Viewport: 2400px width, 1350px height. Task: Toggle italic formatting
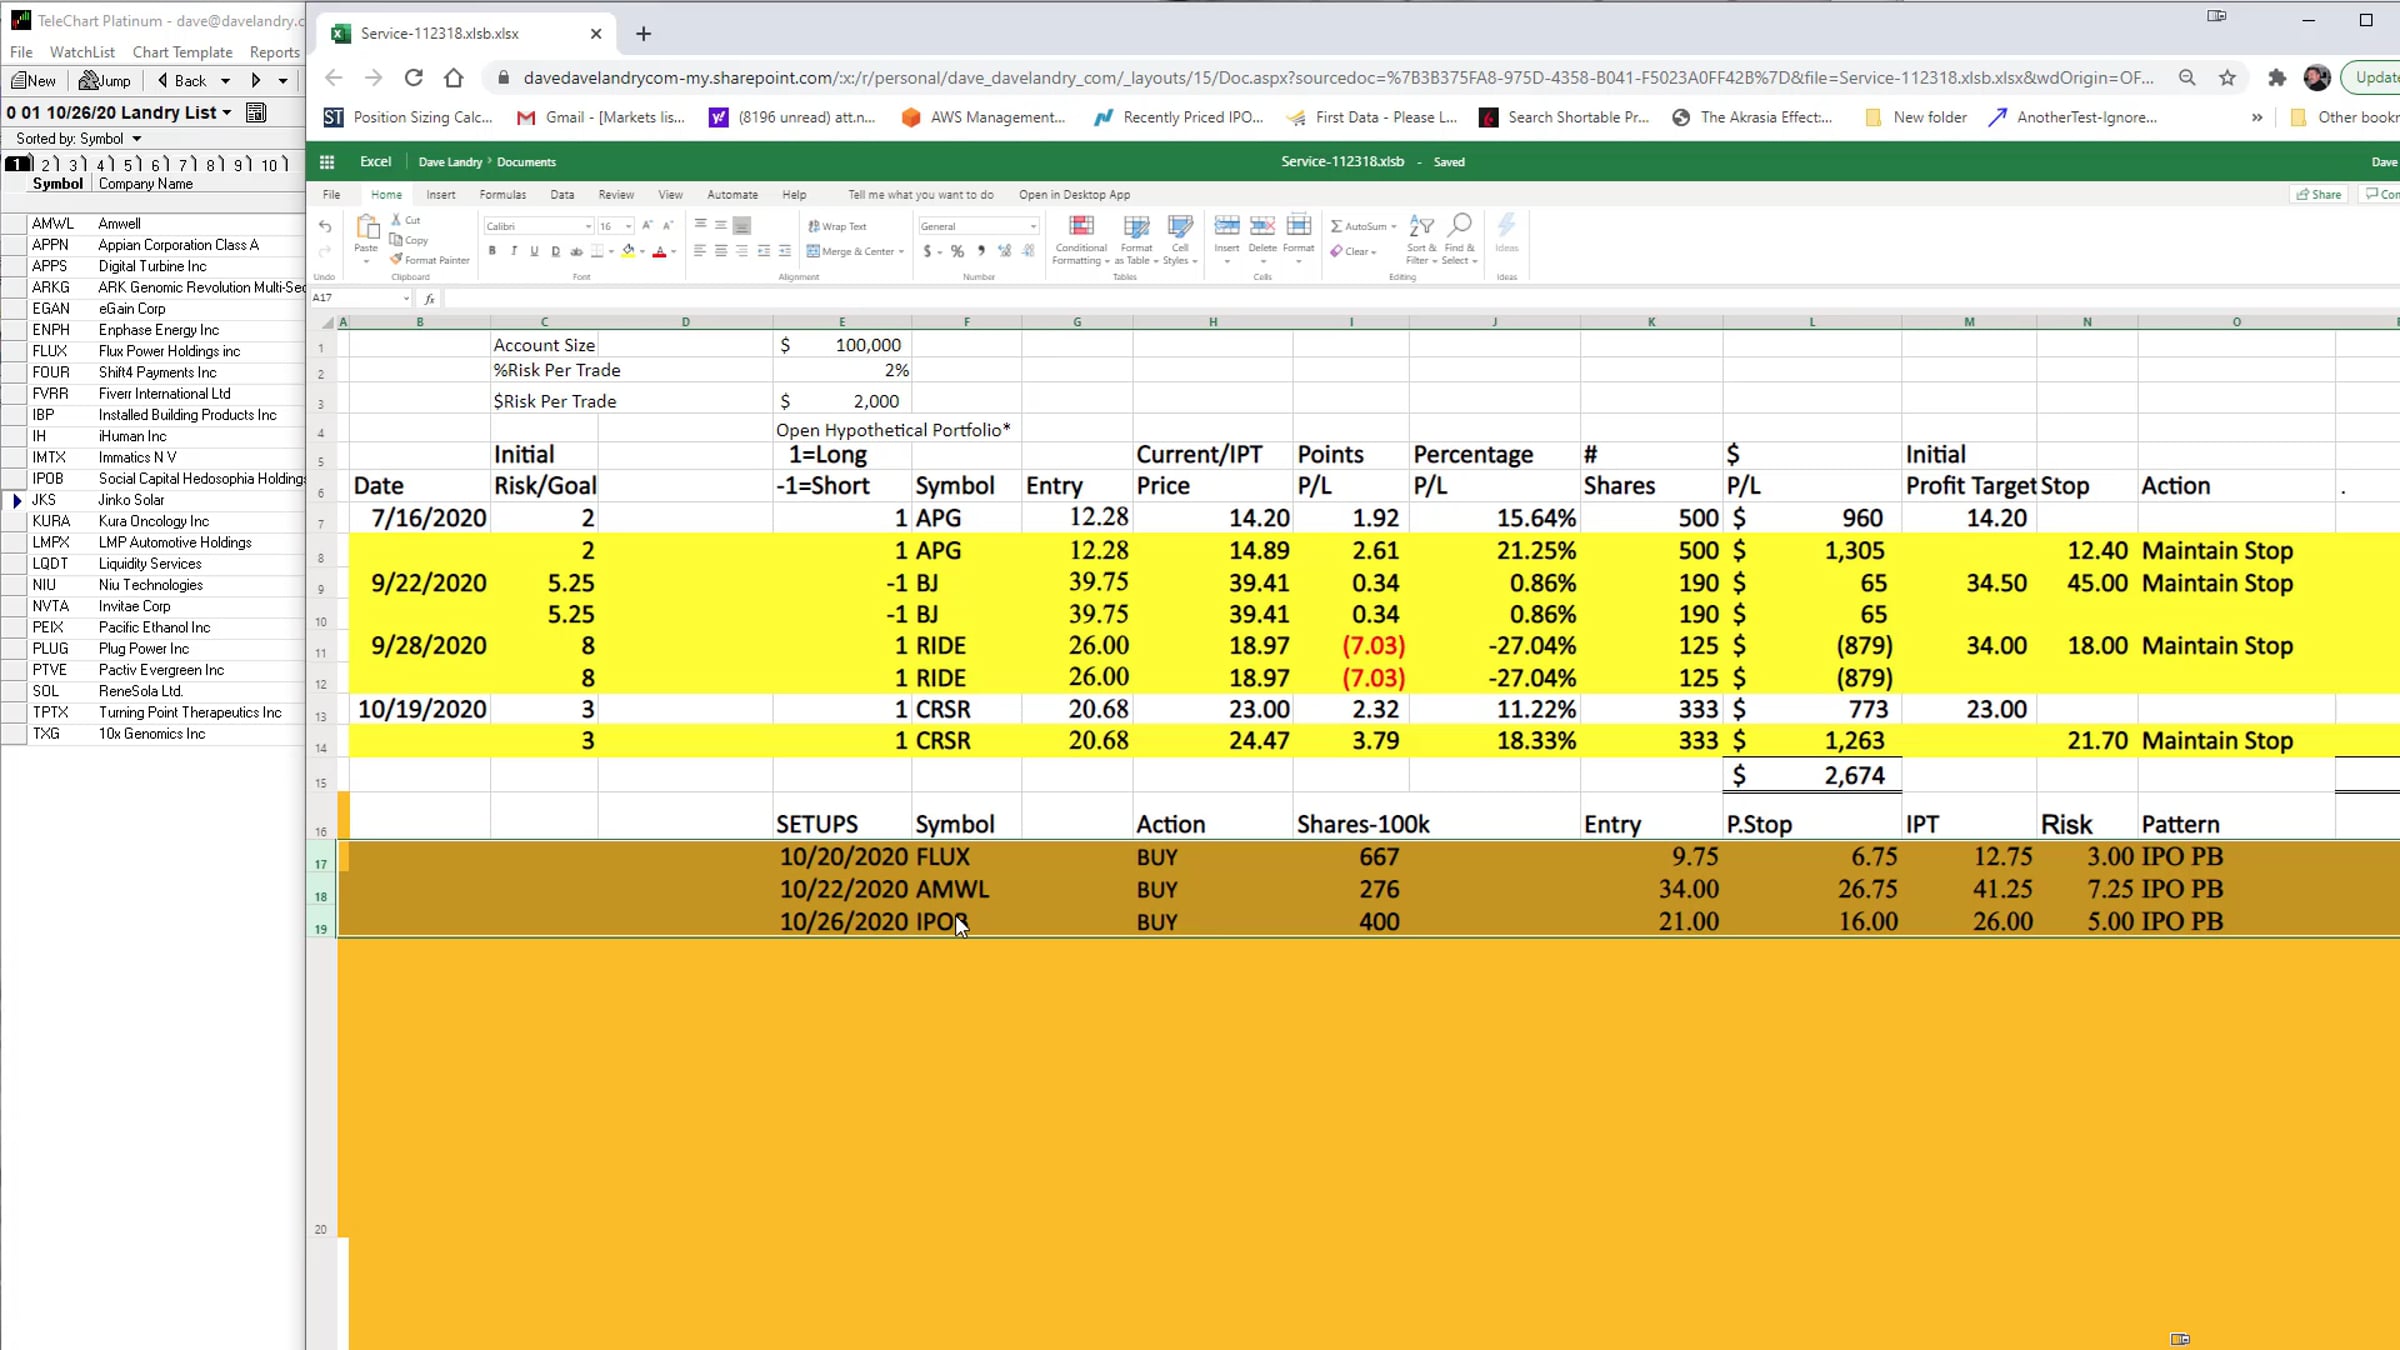point(514,251)
